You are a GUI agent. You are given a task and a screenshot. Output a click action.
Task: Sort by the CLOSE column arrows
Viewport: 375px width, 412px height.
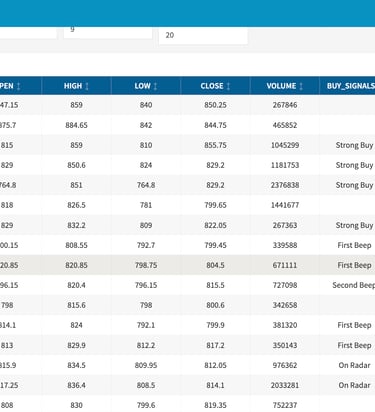tap(228, 86)
